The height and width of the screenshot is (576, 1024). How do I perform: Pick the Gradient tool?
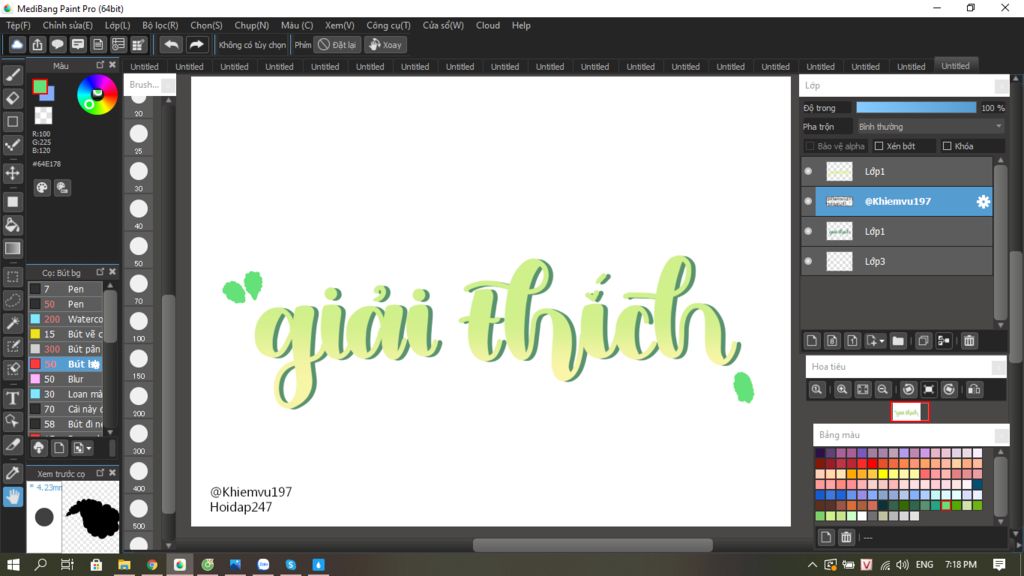pyautogui.click(x=12, y=248)
